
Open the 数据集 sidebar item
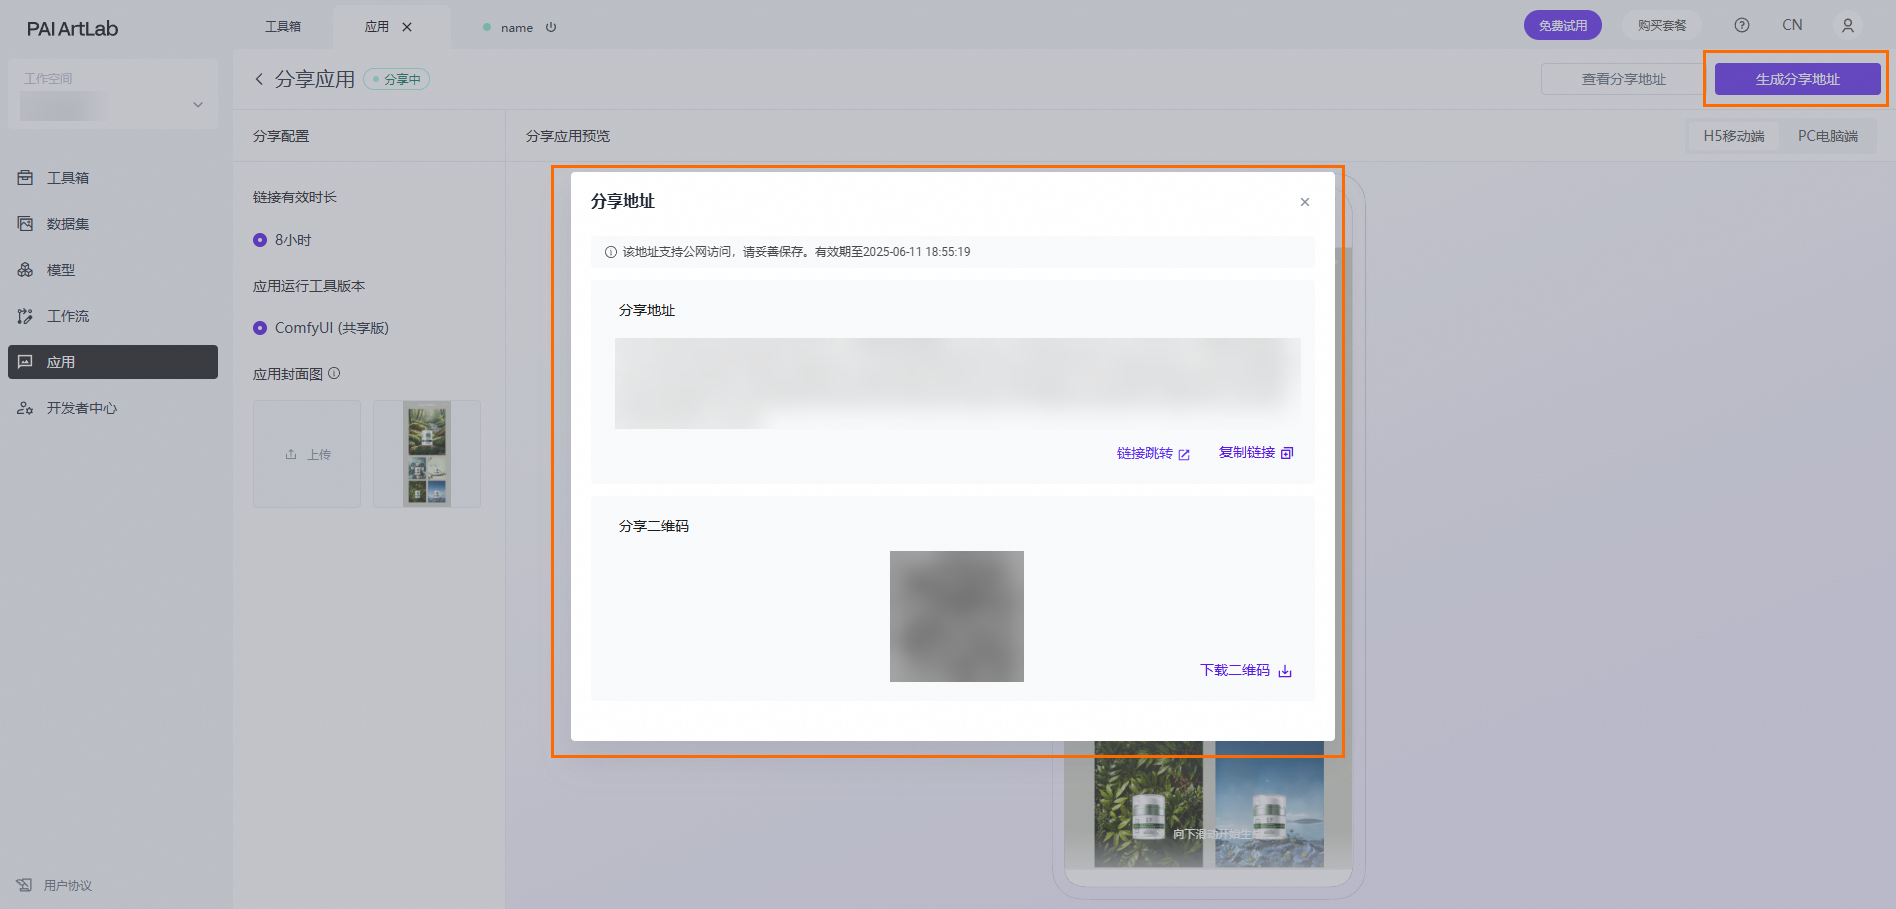[113, 224]
